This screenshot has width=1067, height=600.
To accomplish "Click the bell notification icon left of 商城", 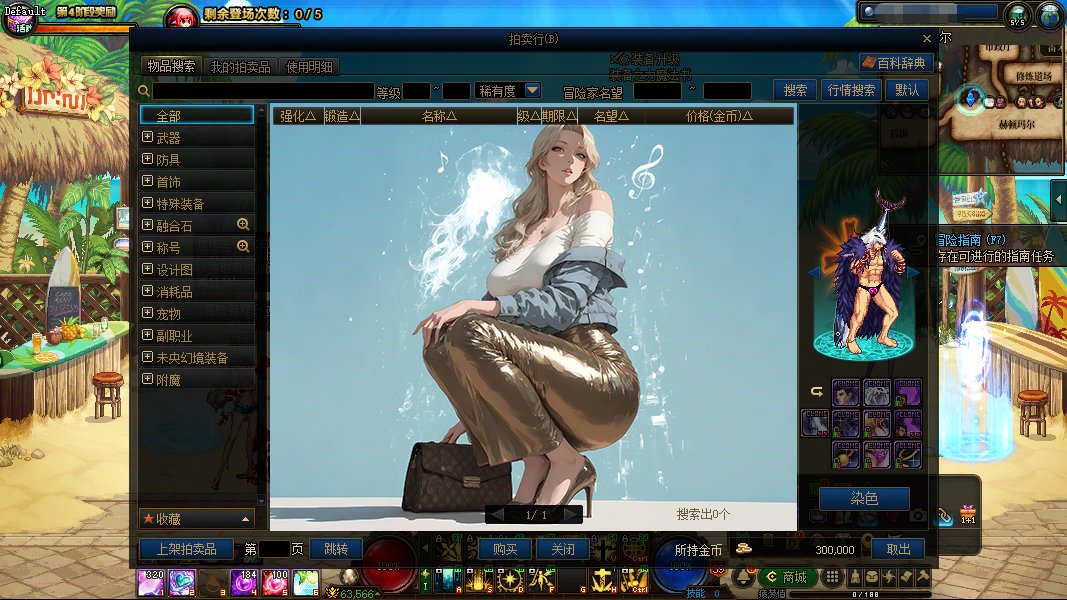I will pos(744,578).
